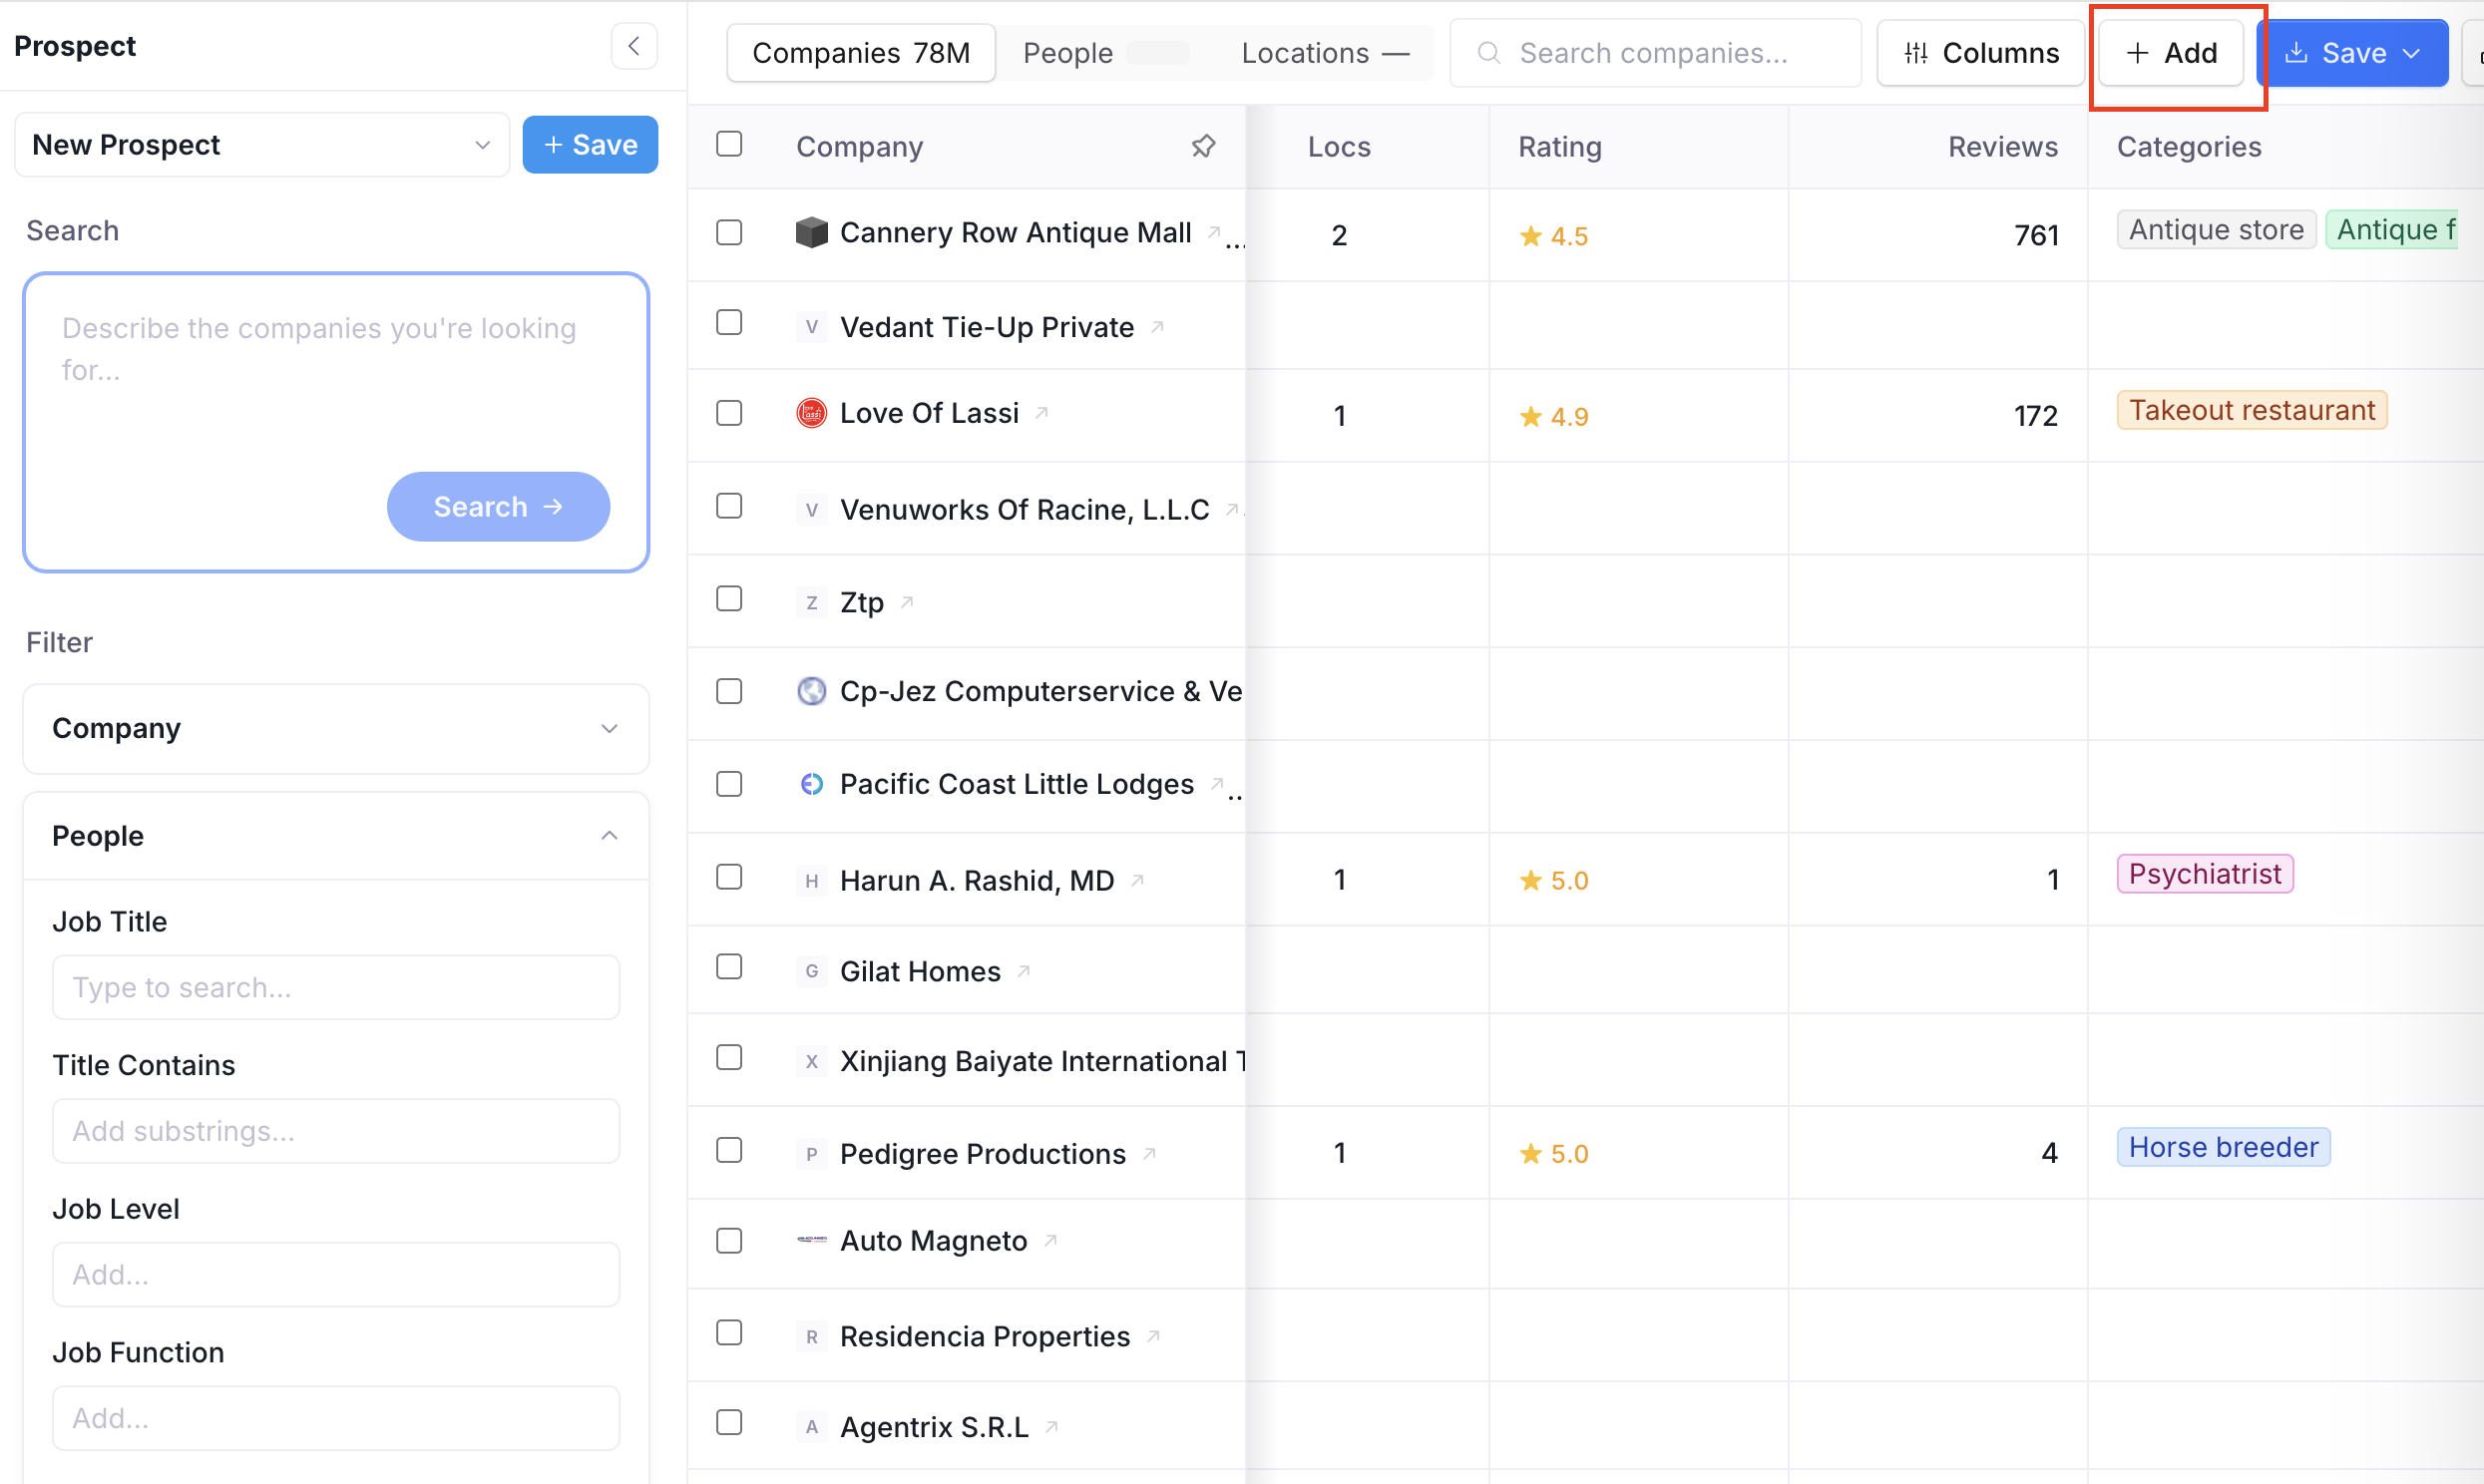Open Auto Magneto external link arrow

click(x=1050, y=1240)
